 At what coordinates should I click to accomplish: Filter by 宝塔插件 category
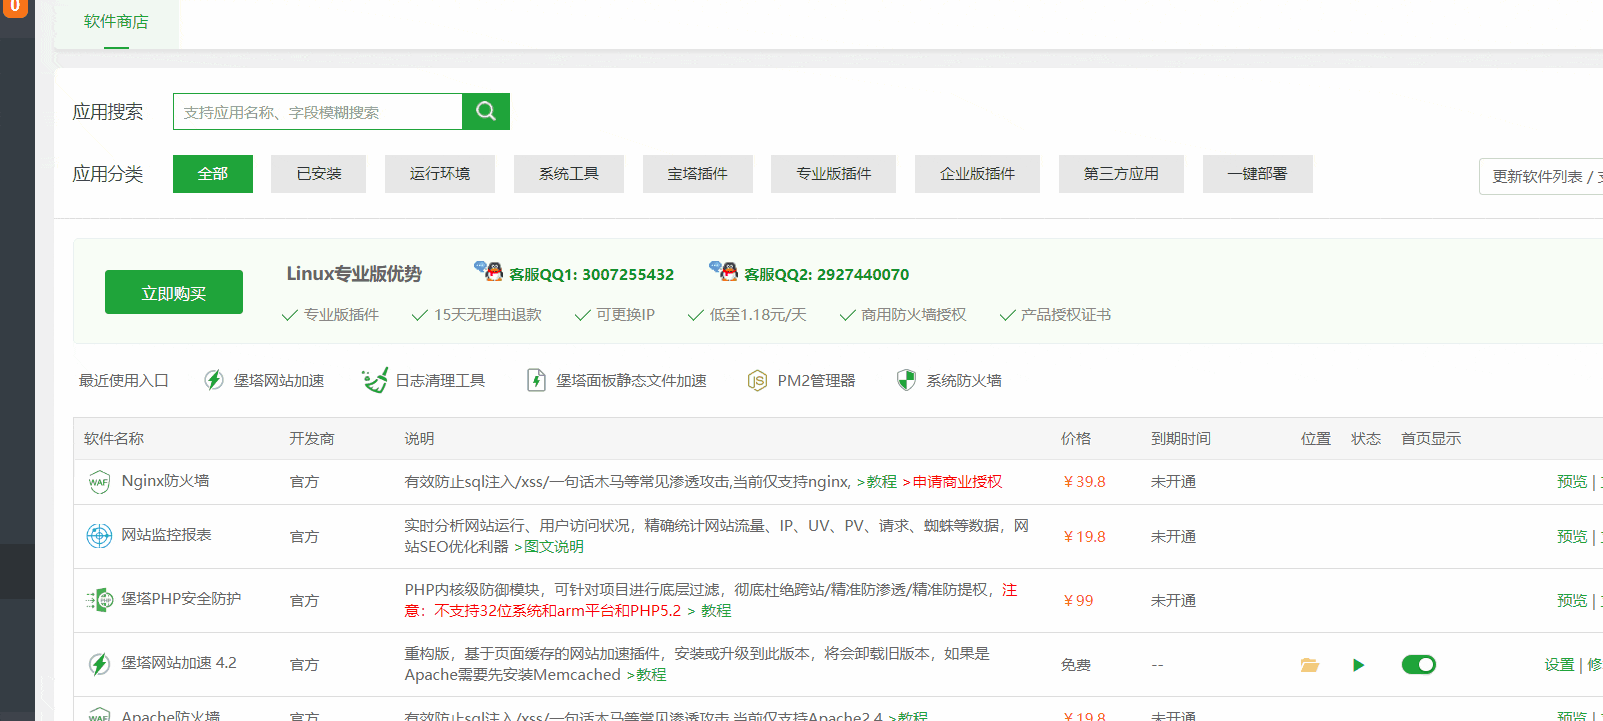(x=698, y=174)
